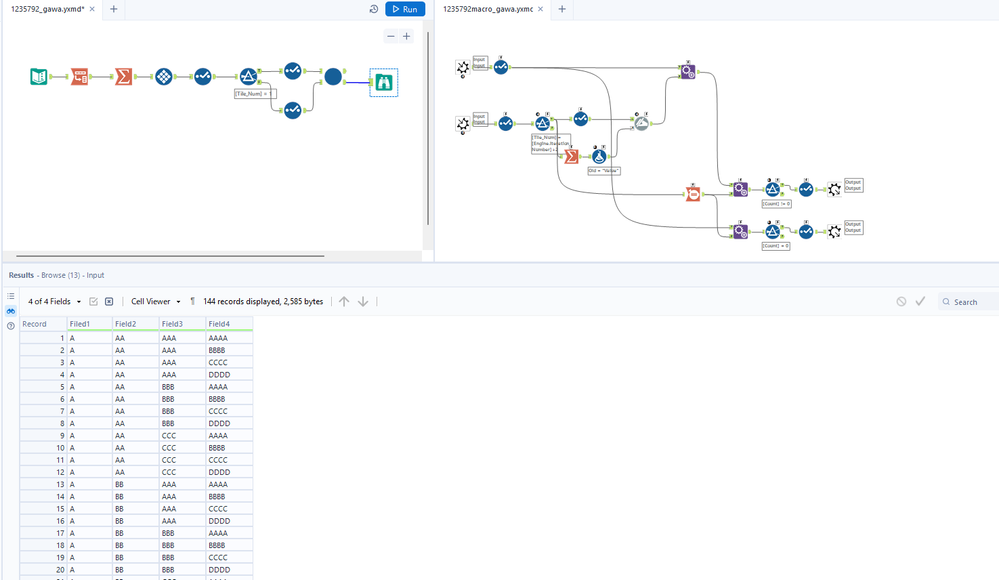This screenshot has width=999, height=580.
Task: Click the [Tile_Num] = 1 annotation label
Action: point(255,94)
